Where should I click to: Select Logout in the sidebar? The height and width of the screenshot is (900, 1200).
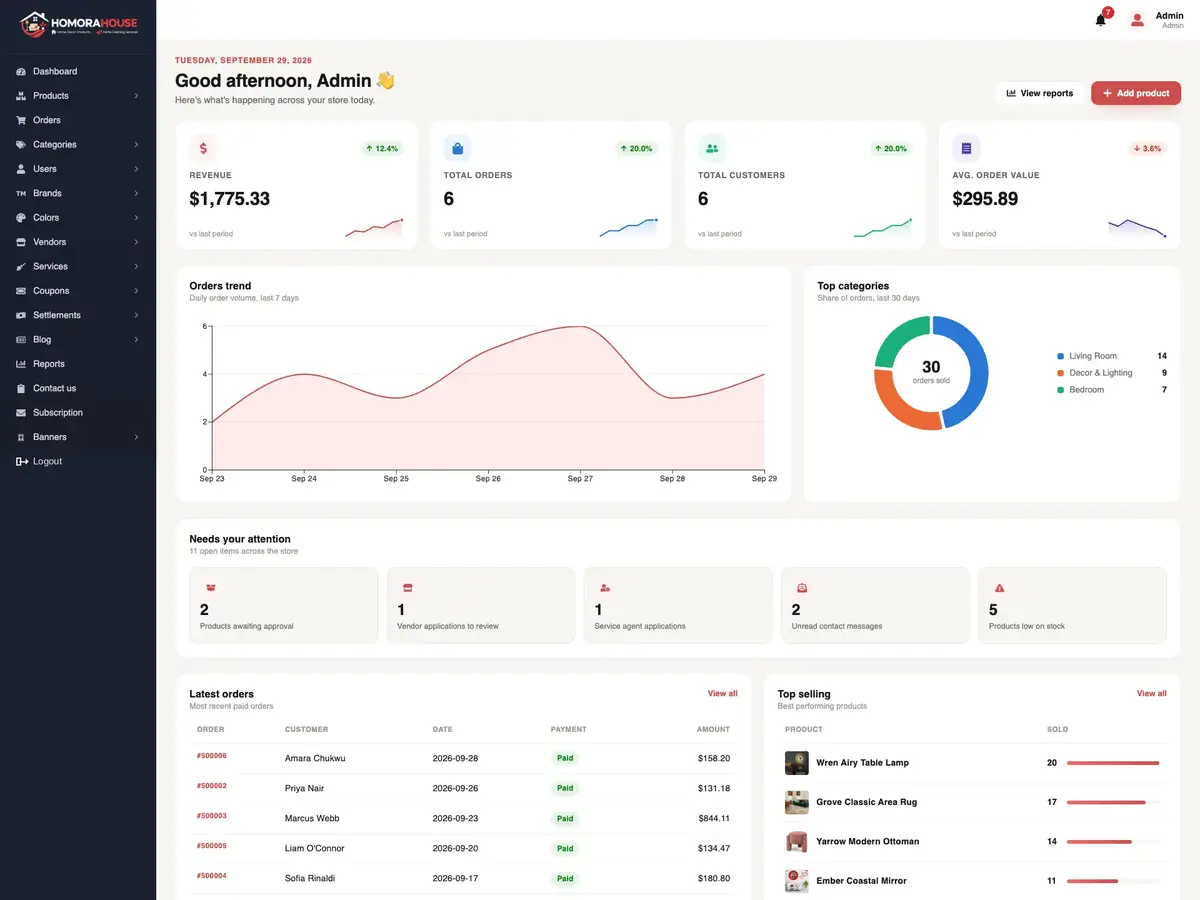click(78, 461)
